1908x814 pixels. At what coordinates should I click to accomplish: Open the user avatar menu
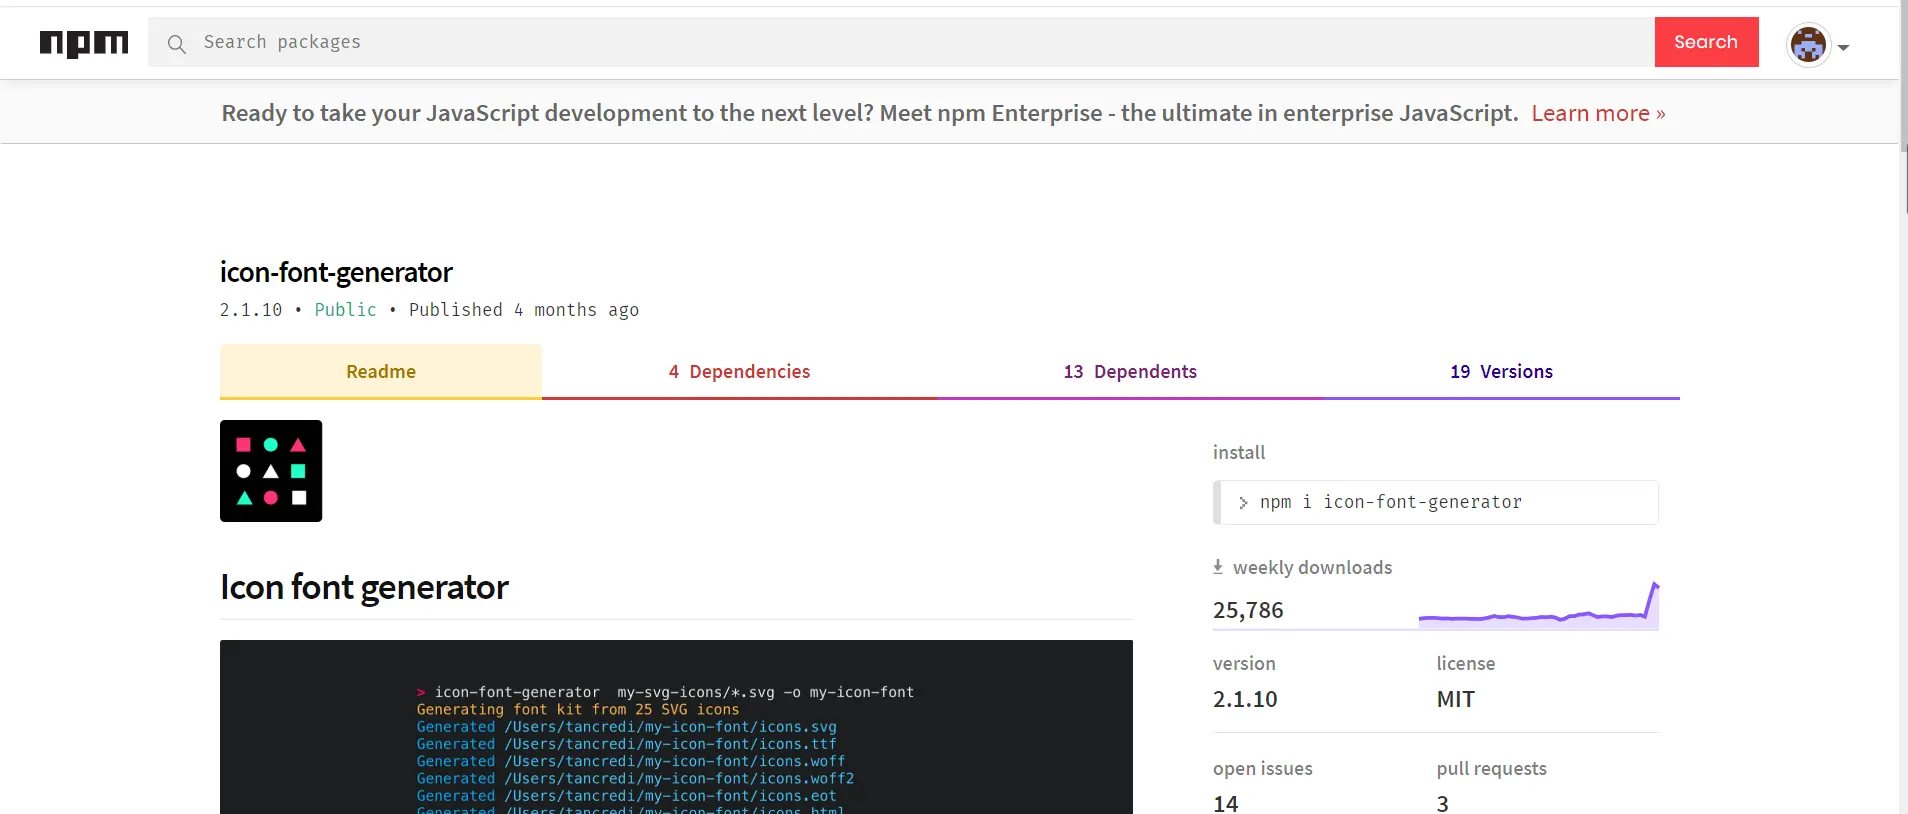(1808, 45)
